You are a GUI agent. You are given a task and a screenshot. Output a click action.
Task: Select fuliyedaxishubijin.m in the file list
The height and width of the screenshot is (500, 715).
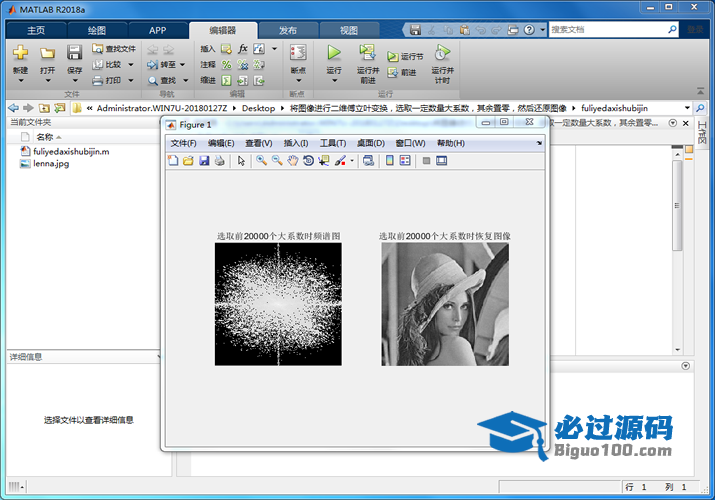coord(70,151)
